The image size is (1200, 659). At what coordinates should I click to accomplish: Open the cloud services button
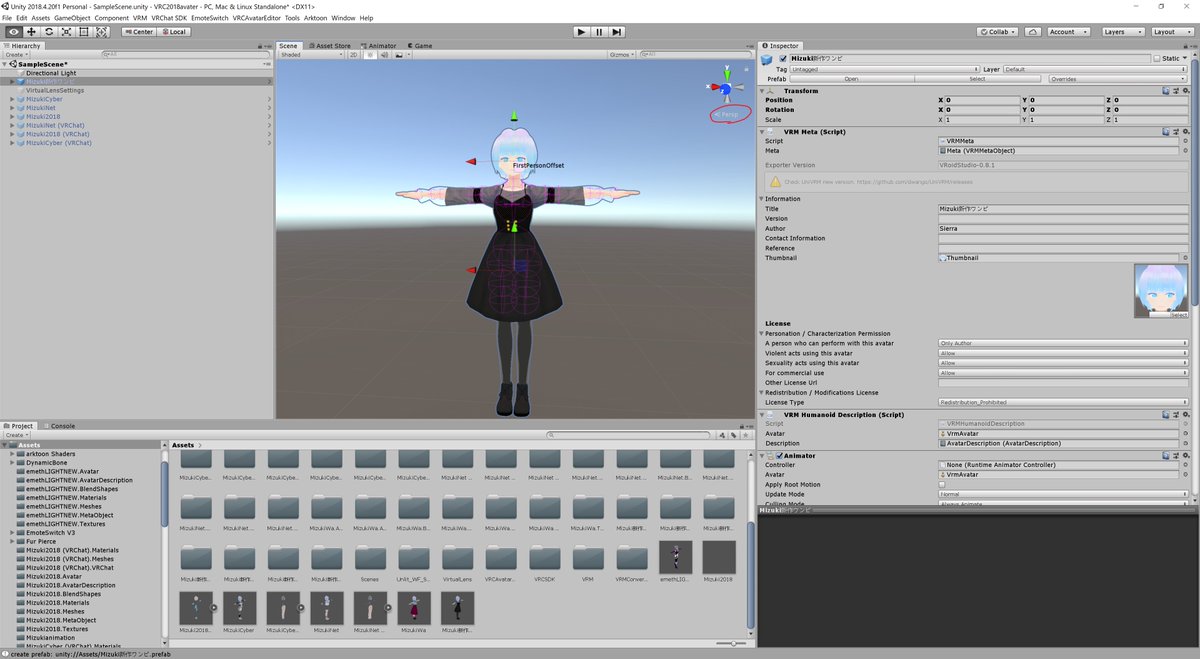(x=1031, y=32)
